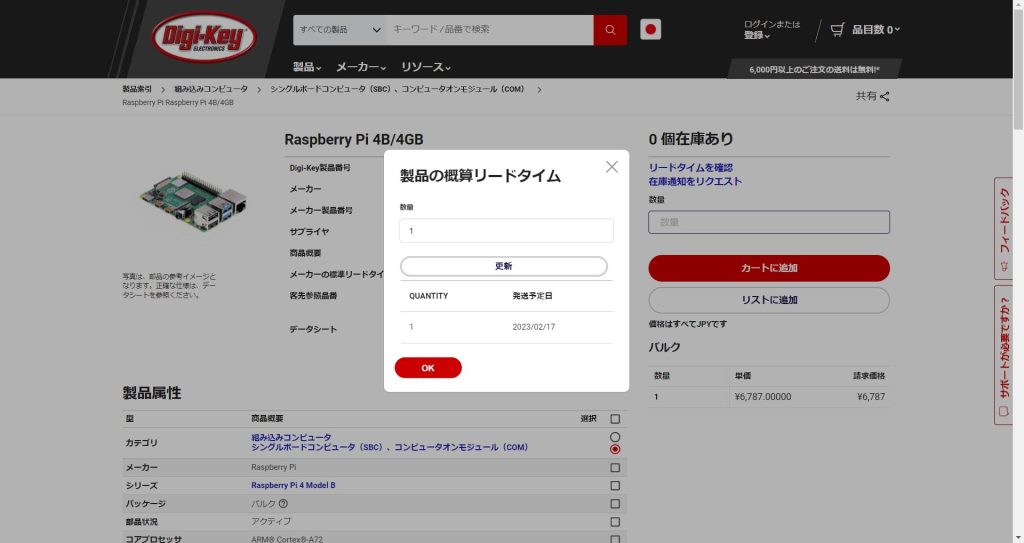
Task: Open the Japan flag country selector
Action: 650,29
